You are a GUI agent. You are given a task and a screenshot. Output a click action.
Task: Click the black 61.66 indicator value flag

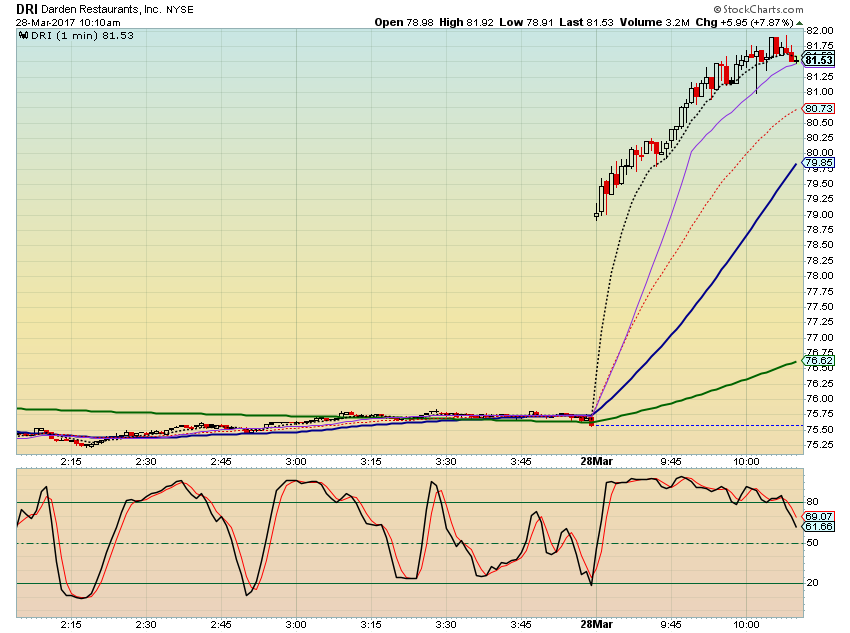(819, 527)
